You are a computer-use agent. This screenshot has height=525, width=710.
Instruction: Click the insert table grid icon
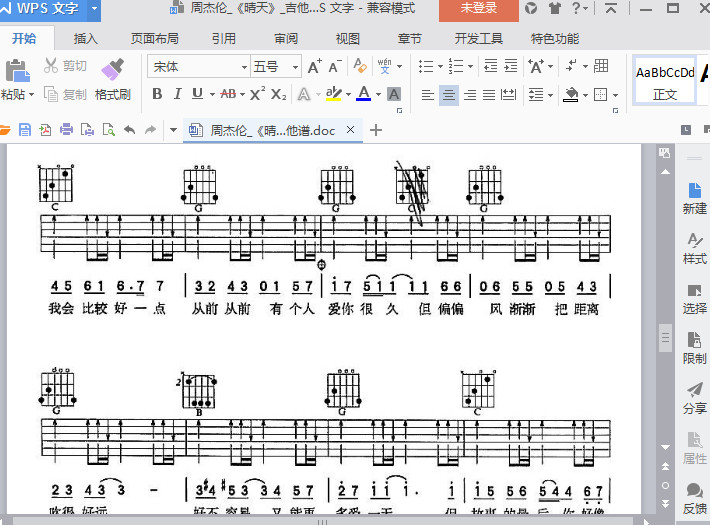[601, 66]
